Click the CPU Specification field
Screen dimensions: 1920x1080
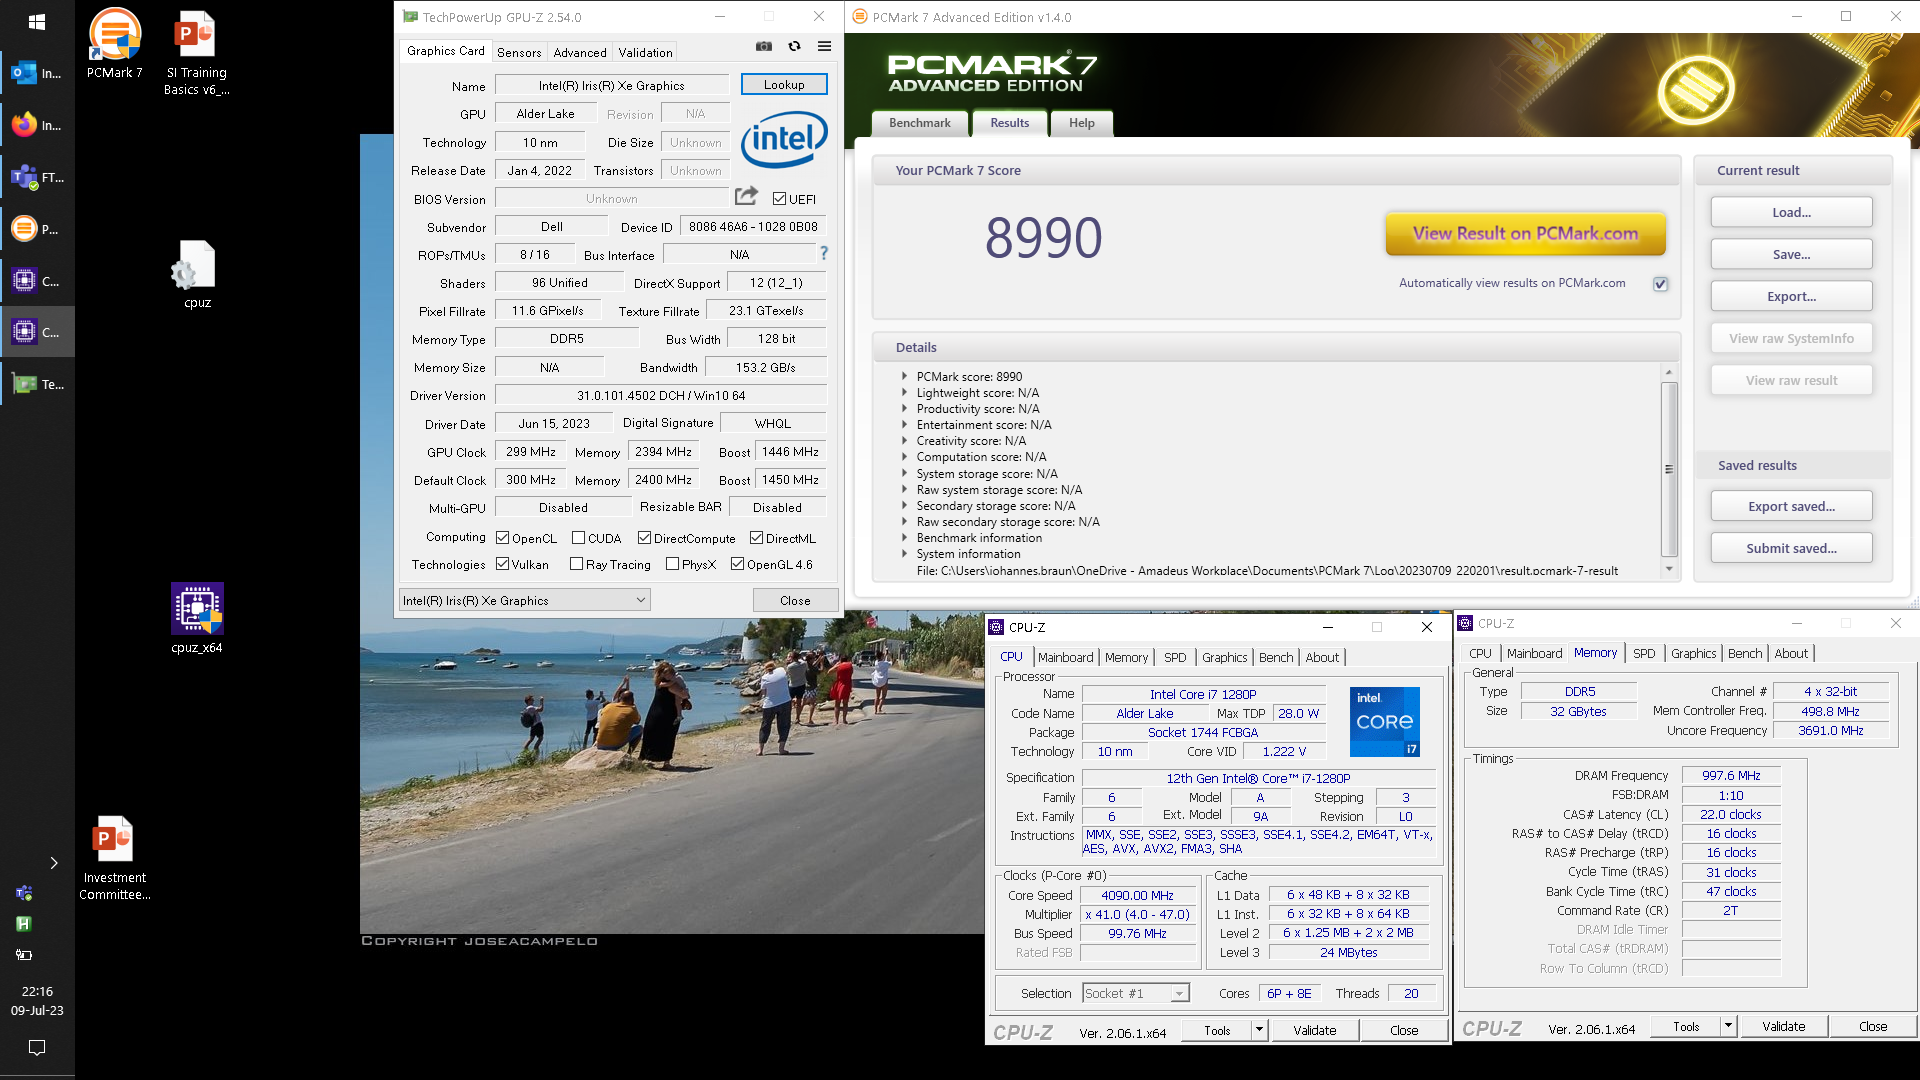[1258, 778]
